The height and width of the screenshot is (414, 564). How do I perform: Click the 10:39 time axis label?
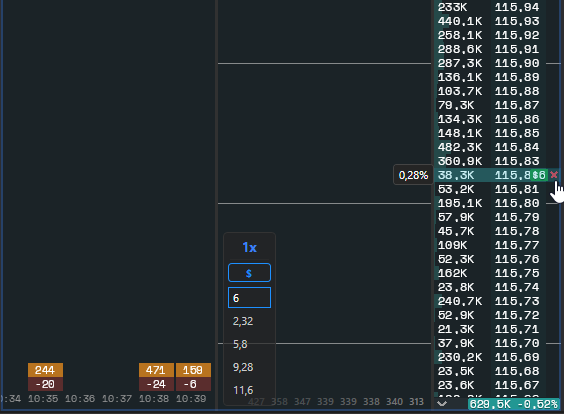[191, 399]
